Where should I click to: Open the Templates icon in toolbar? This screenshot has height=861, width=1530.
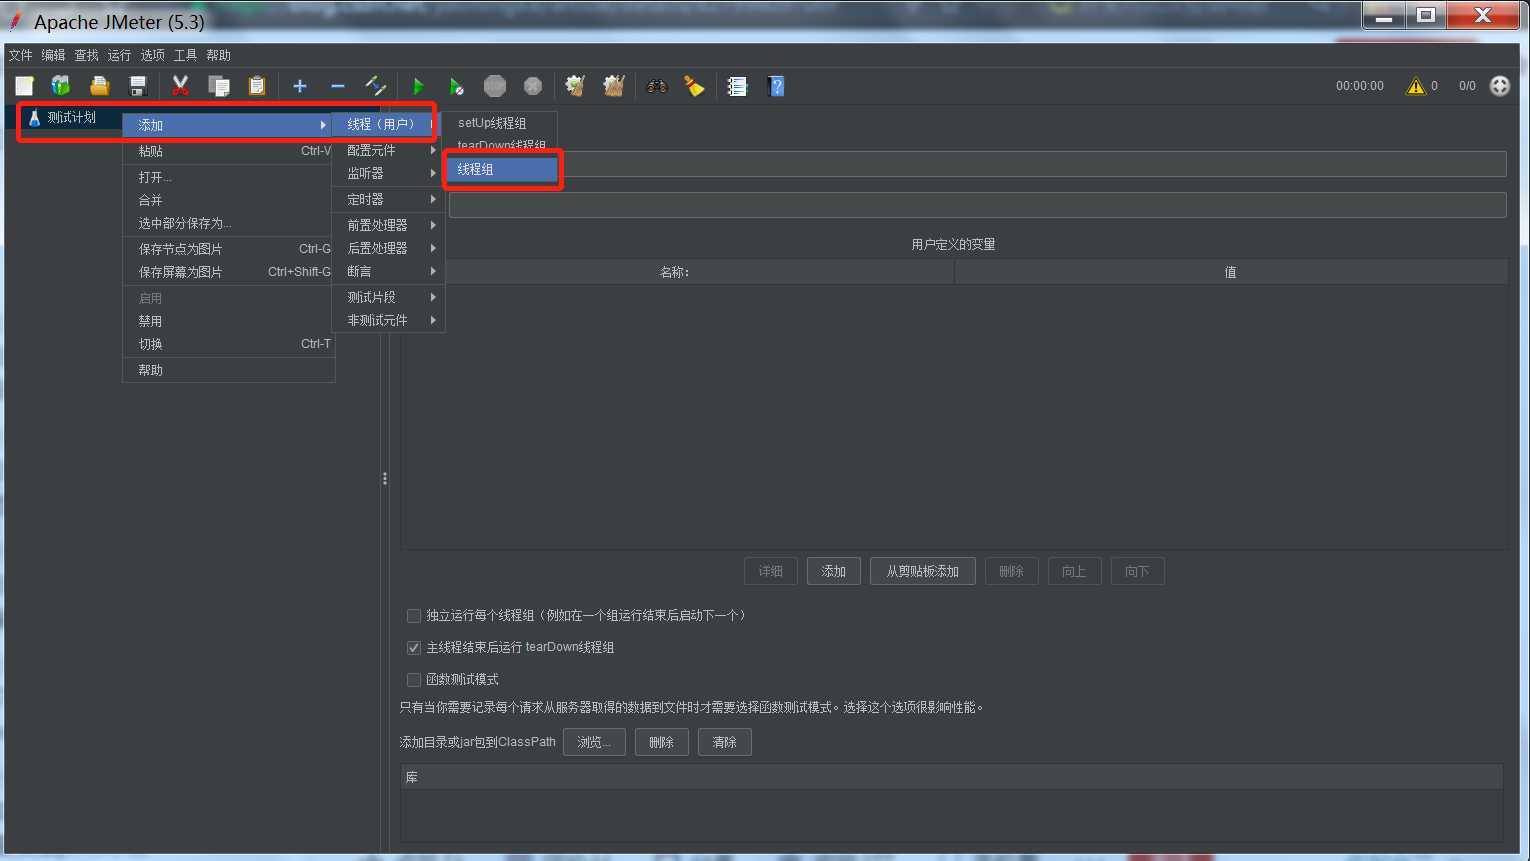pos(61,86)
